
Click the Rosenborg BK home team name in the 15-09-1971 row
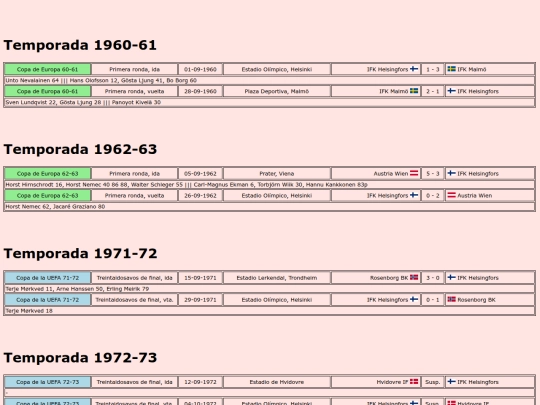point(389,278)
